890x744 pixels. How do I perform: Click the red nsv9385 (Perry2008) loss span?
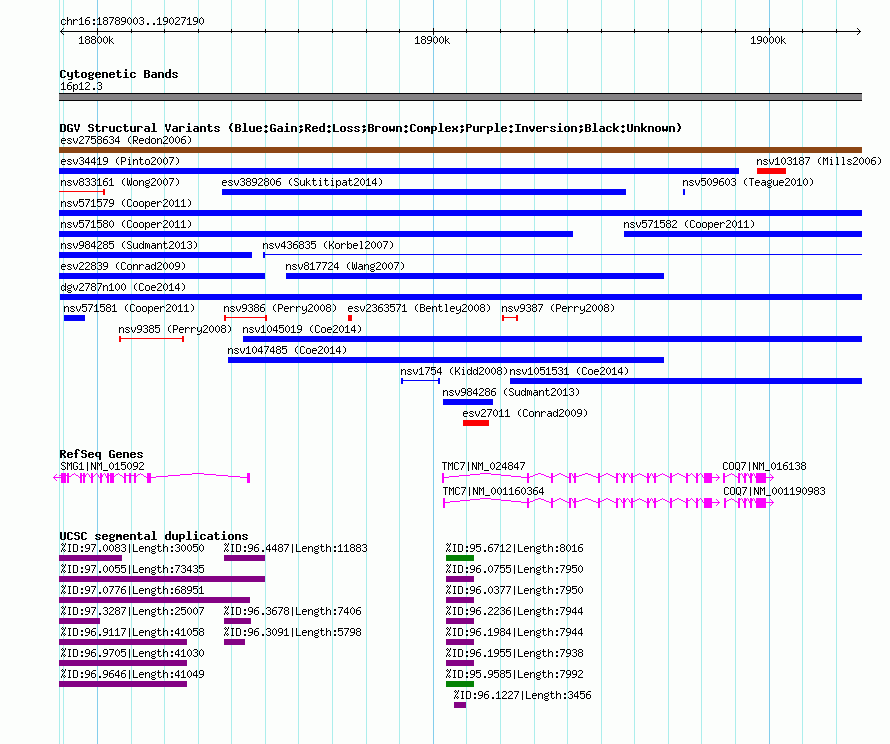click(152, 339)
